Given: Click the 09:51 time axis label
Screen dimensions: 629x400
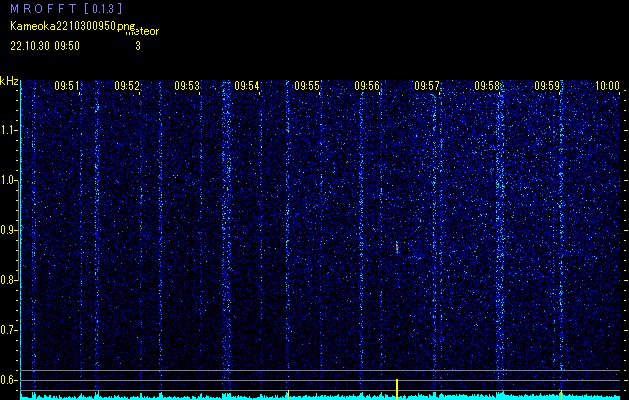Looking at the screenshot, I should 67,85.
